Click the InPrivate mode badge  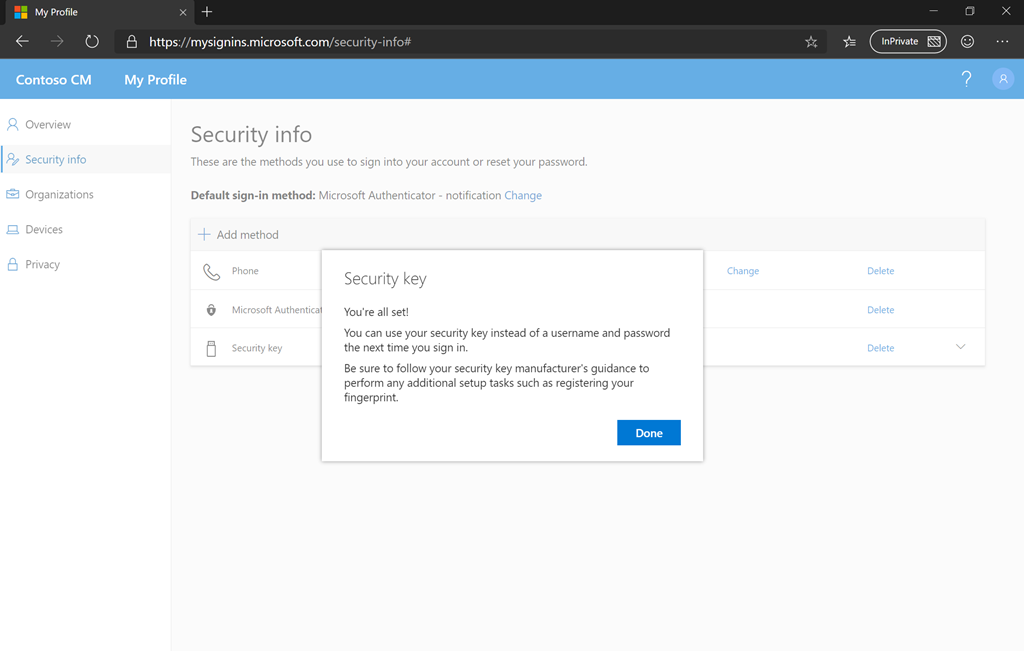907,42
